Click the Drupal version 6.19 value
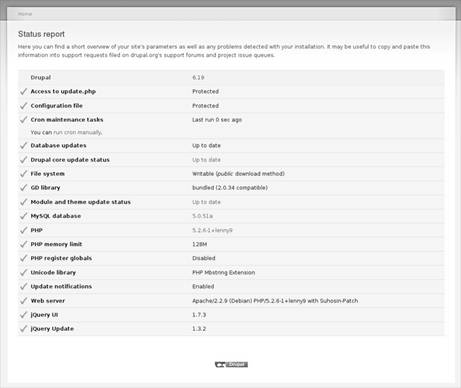 (x=198, y=77)
